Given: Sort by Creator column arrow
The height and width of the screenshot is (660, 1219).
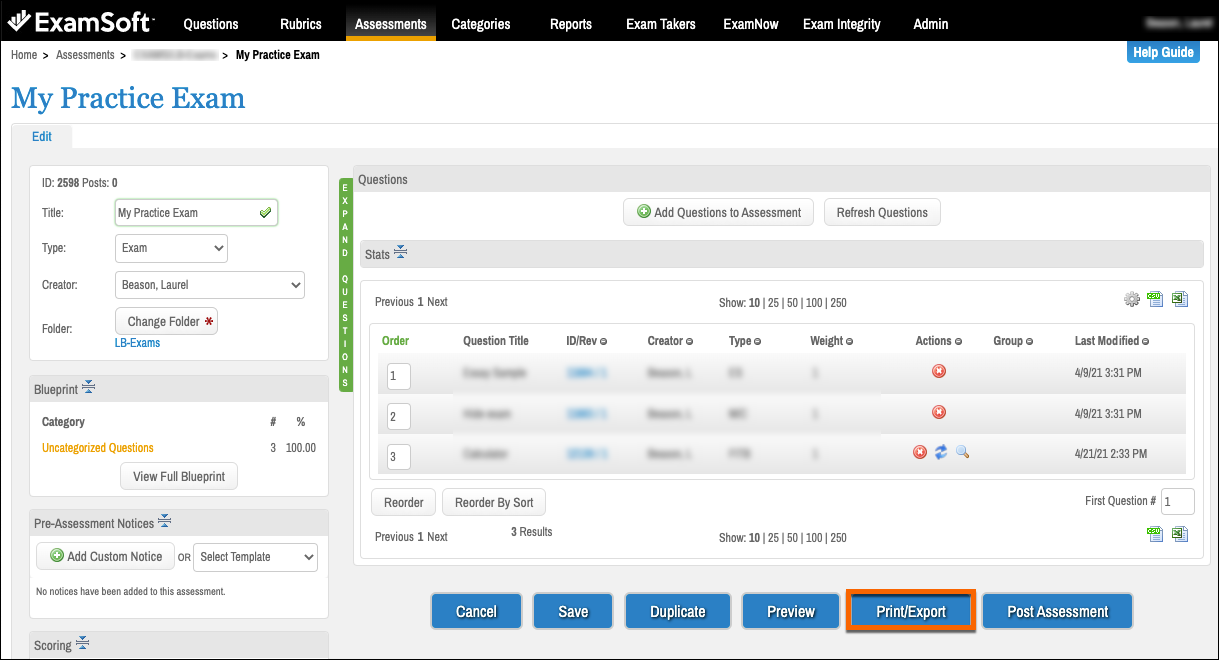Looking at the screenshot, I should pos(690,342).
